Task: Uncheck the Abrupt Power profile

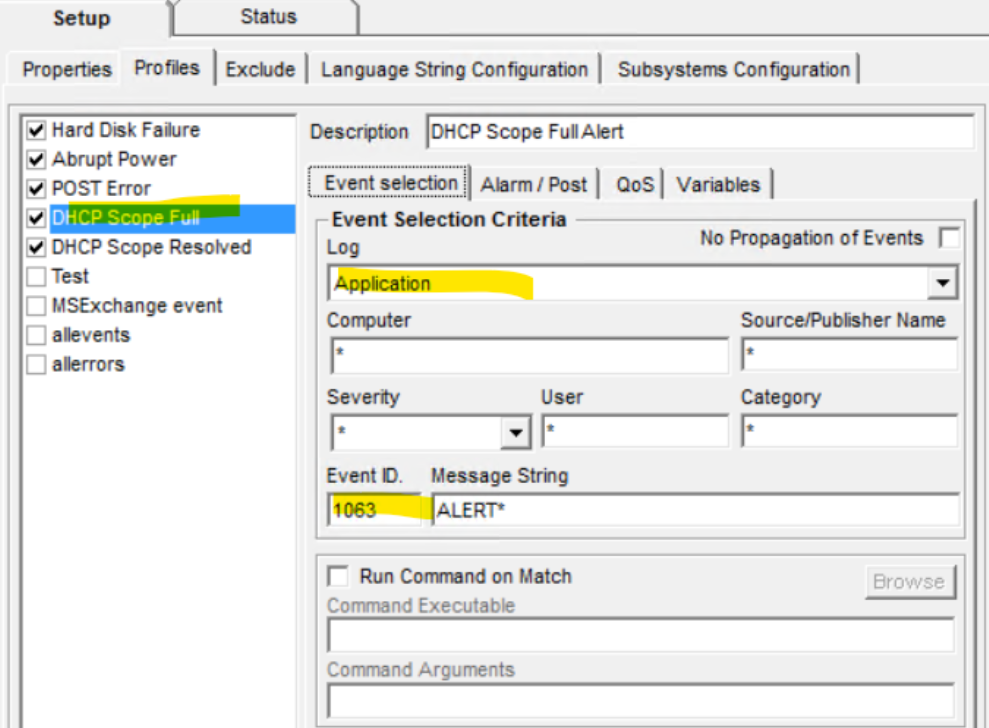Action: point(37,159)
